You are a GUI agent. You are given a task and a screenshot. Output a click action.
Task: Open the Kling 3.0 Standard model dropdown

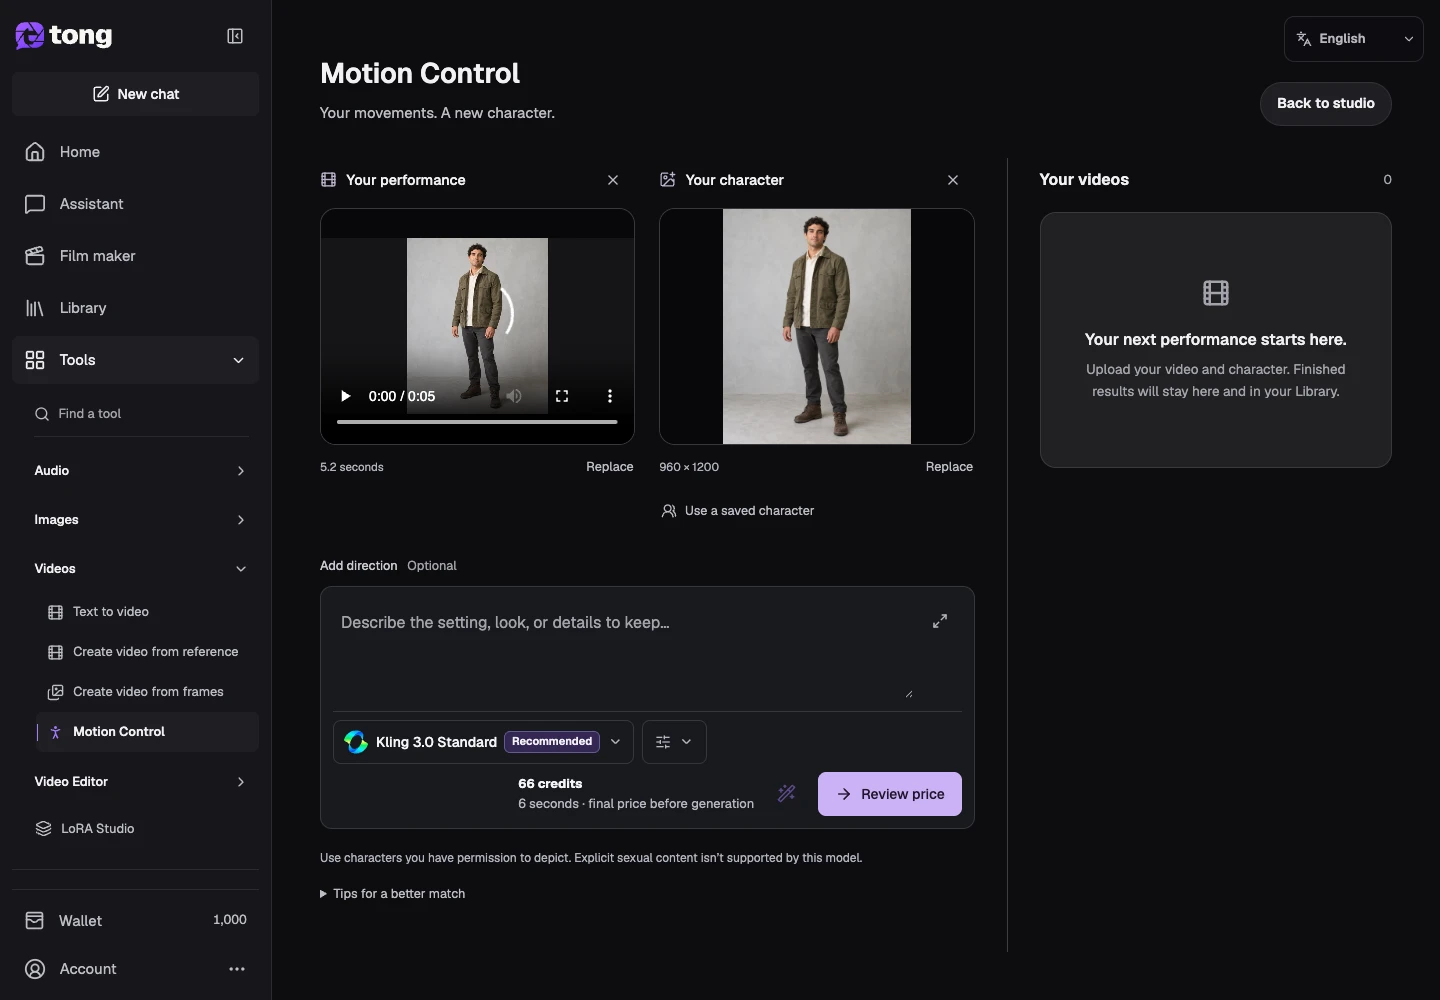click(483, 742)
